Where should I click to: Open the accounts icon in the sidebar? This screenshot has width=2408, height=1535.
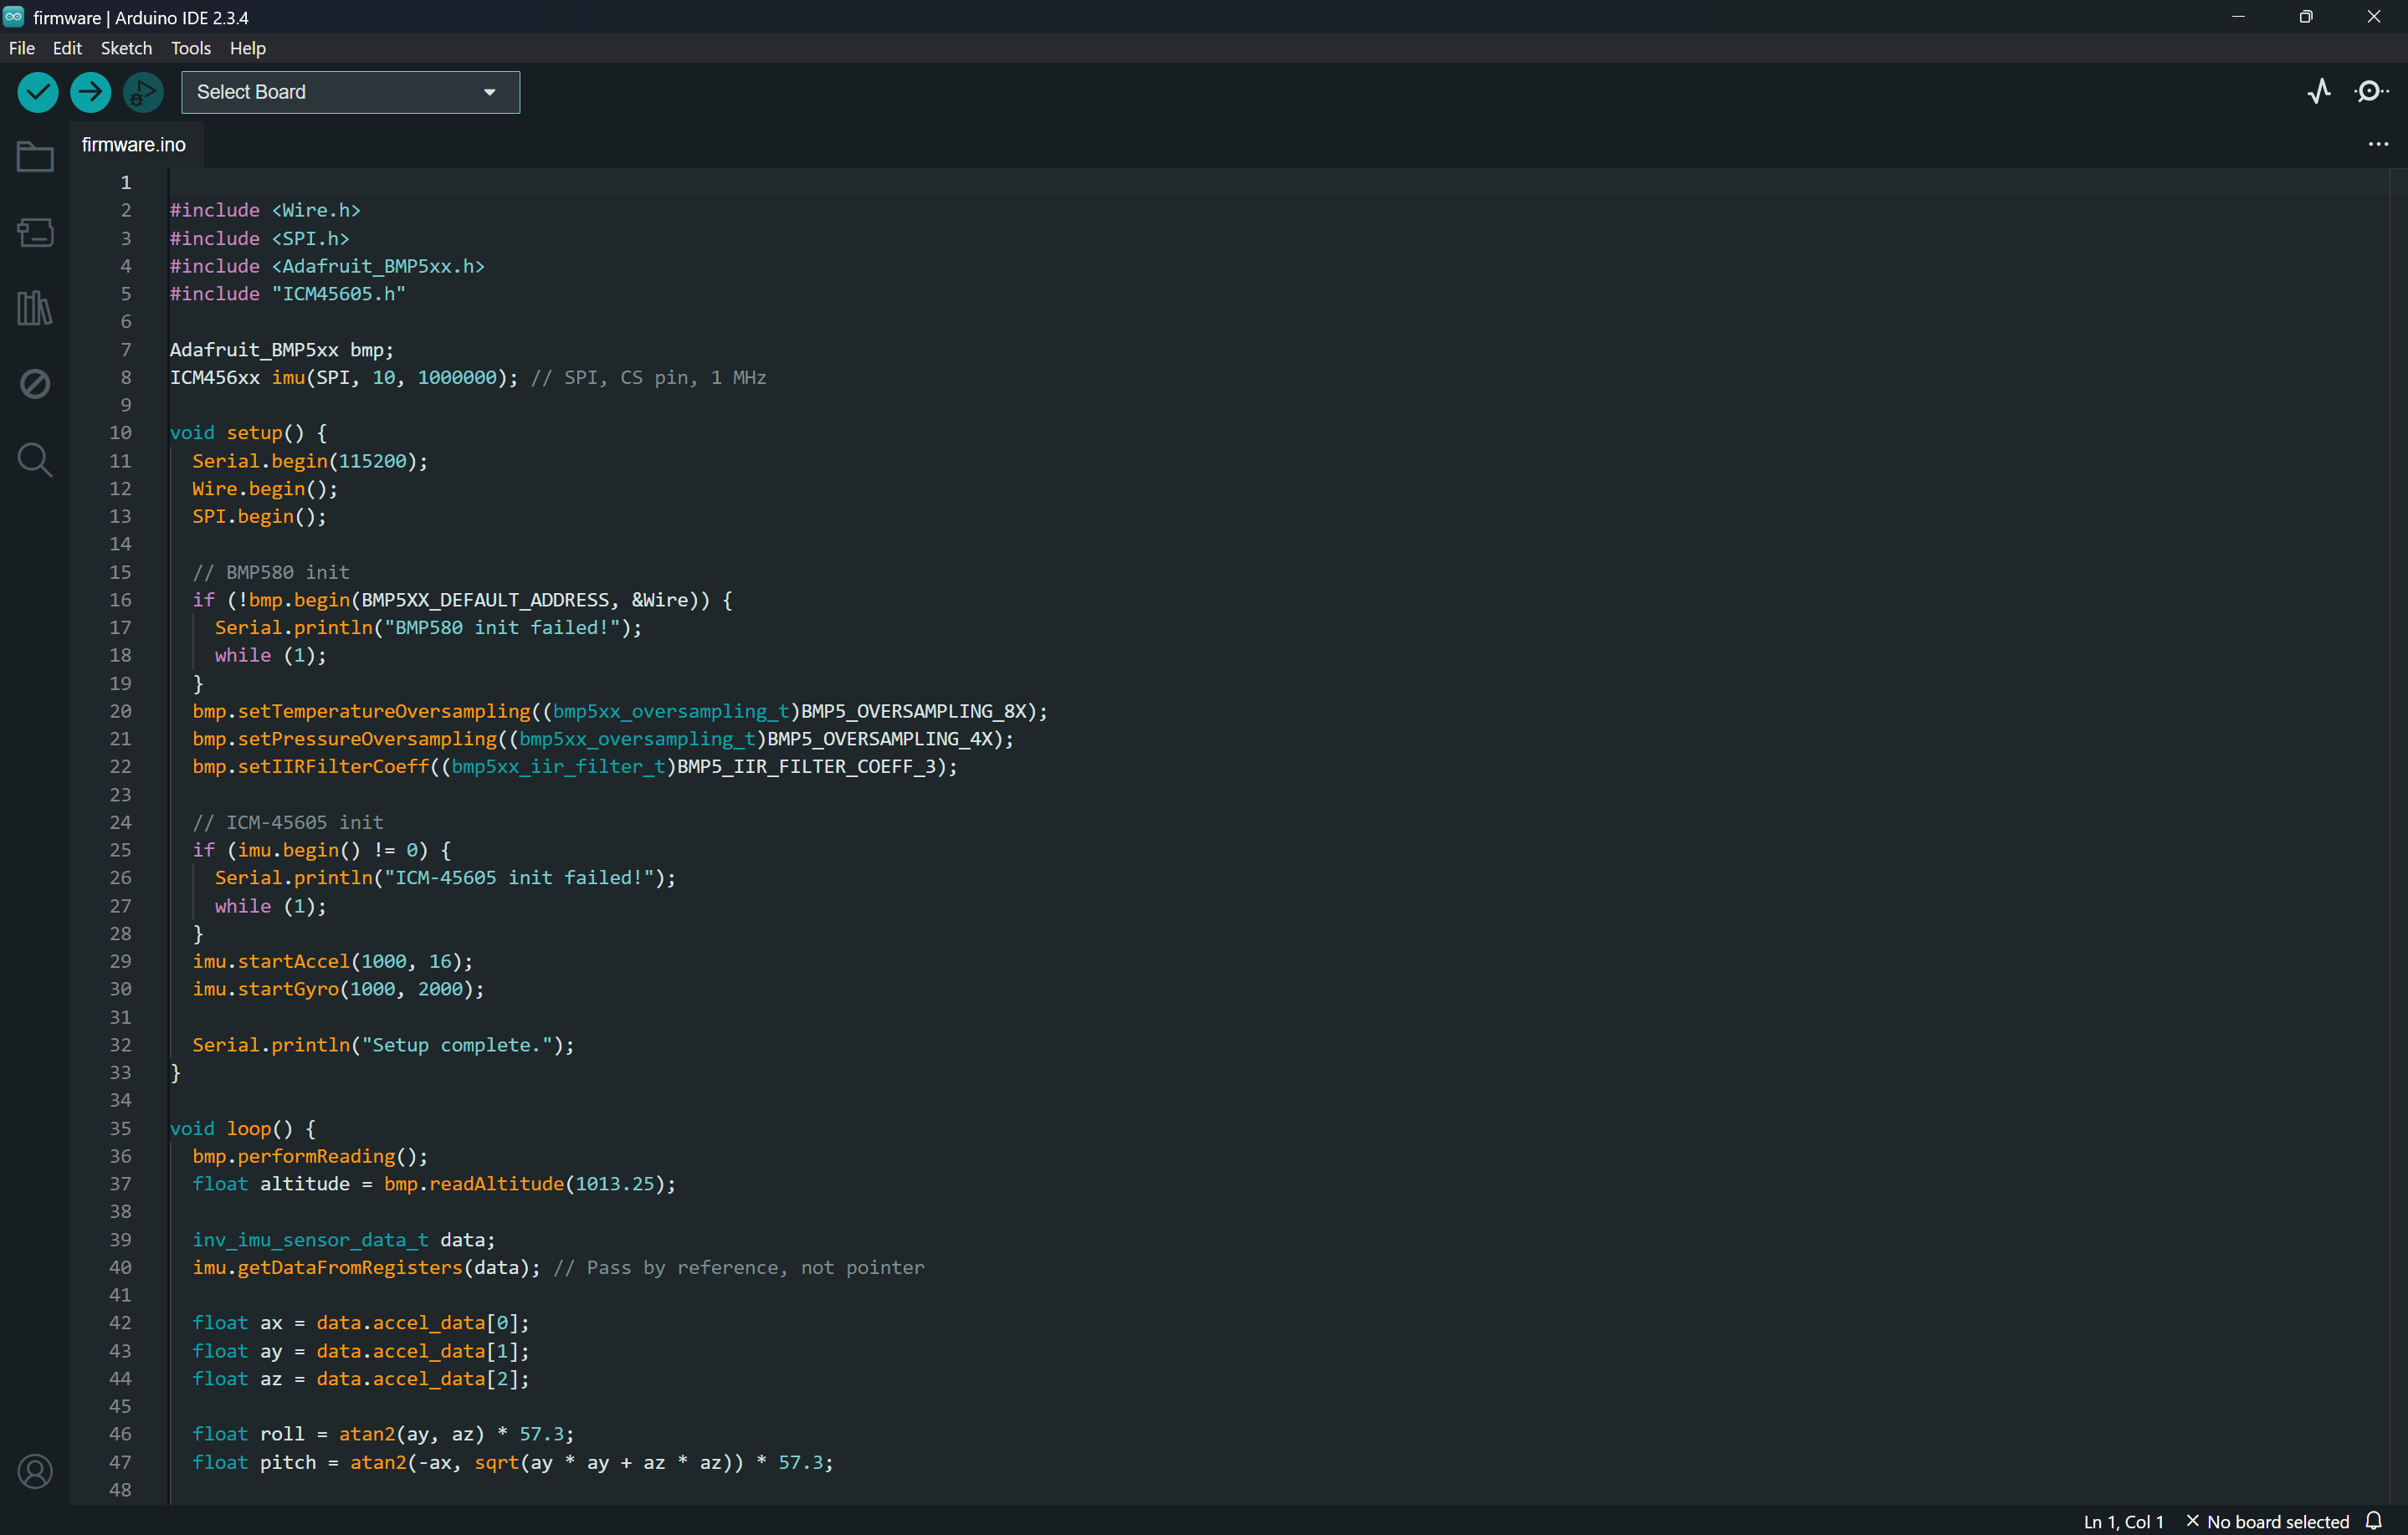(x=34, y=1470)
